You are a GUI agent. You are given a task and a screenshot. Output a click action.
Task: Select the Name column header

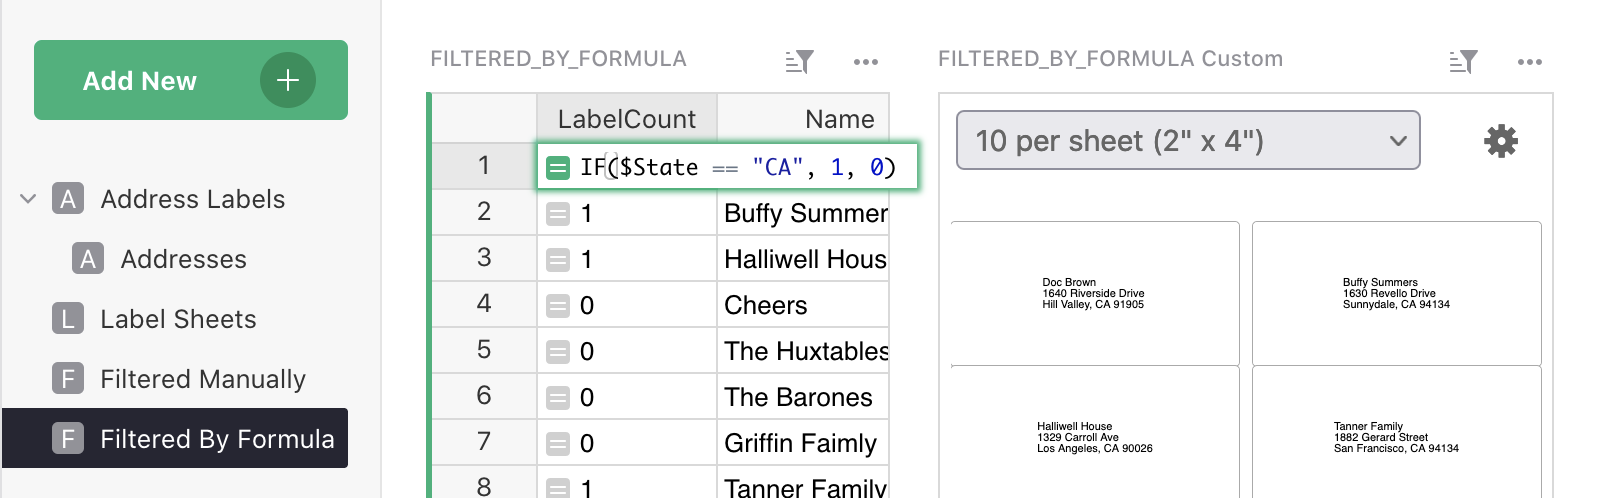click(x=802, y=119)
